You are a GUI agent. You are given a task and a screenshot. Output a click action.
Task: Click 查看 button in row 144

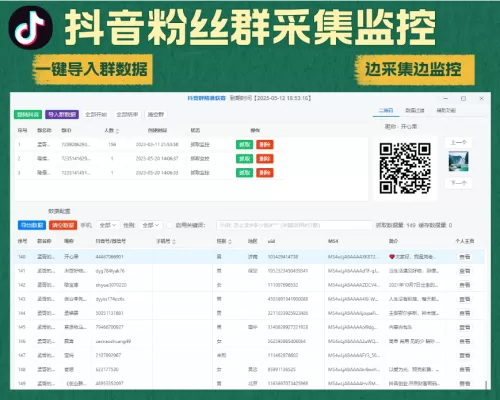click(465, 313)
